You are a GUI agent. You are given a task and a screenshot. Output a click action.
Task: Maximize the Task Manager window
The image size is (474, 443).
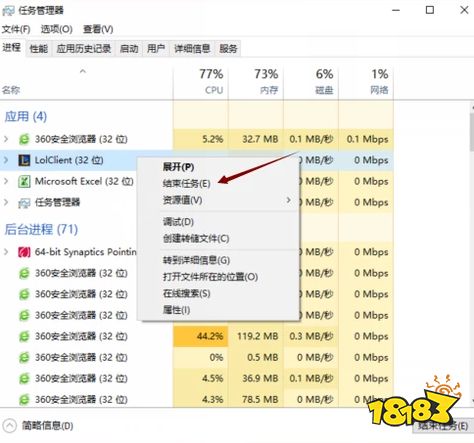pos(430,10)
